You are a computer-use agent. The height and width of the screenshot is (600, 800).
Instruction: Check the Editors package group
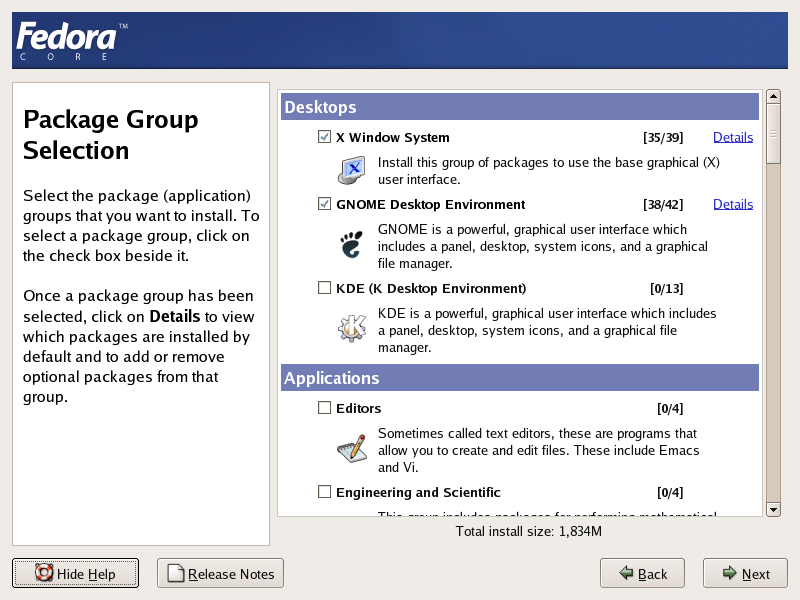coord(324,408)
